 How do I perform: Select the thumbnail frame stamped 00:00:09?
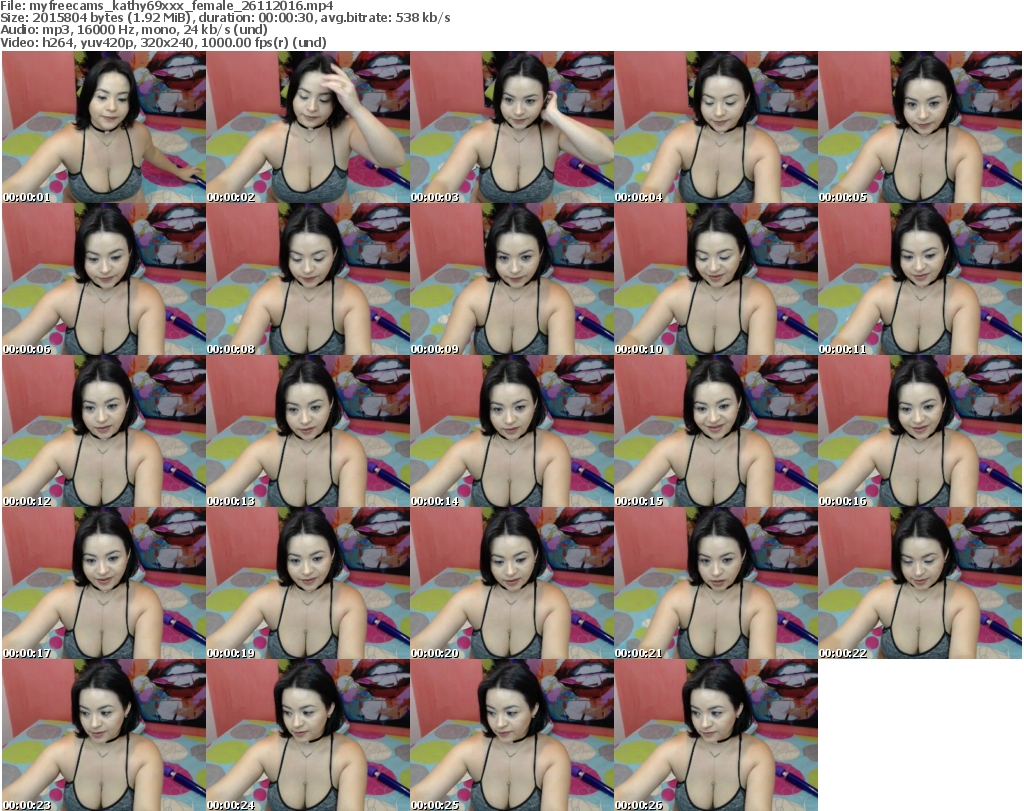point(512,279)
